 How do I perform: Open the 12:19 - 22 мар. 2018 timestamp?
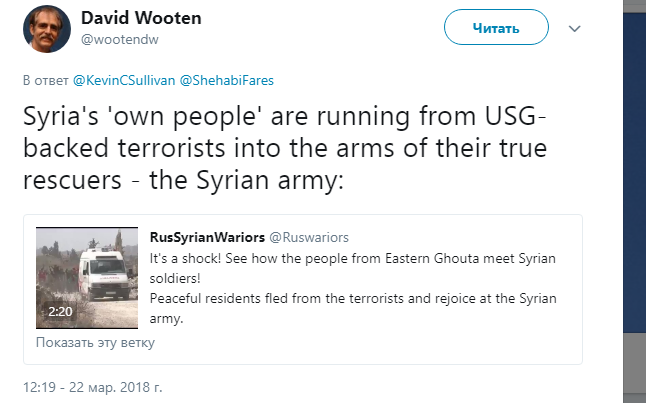(92, 384)
